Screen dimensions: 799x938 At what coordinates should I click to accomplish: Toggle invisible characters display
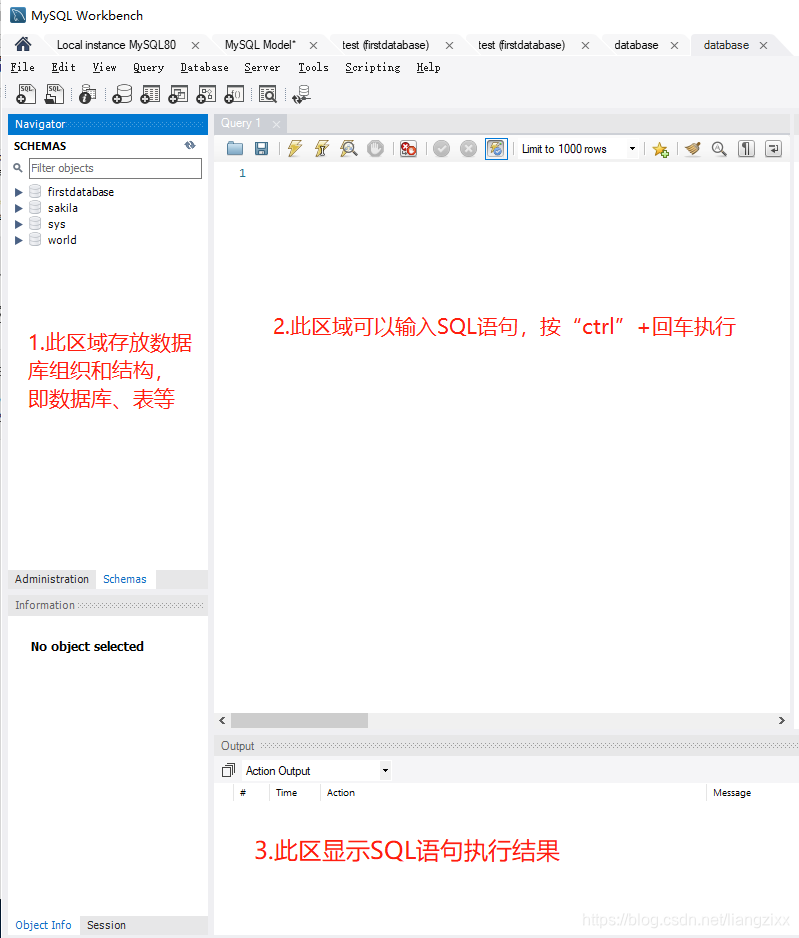point(746,148)
